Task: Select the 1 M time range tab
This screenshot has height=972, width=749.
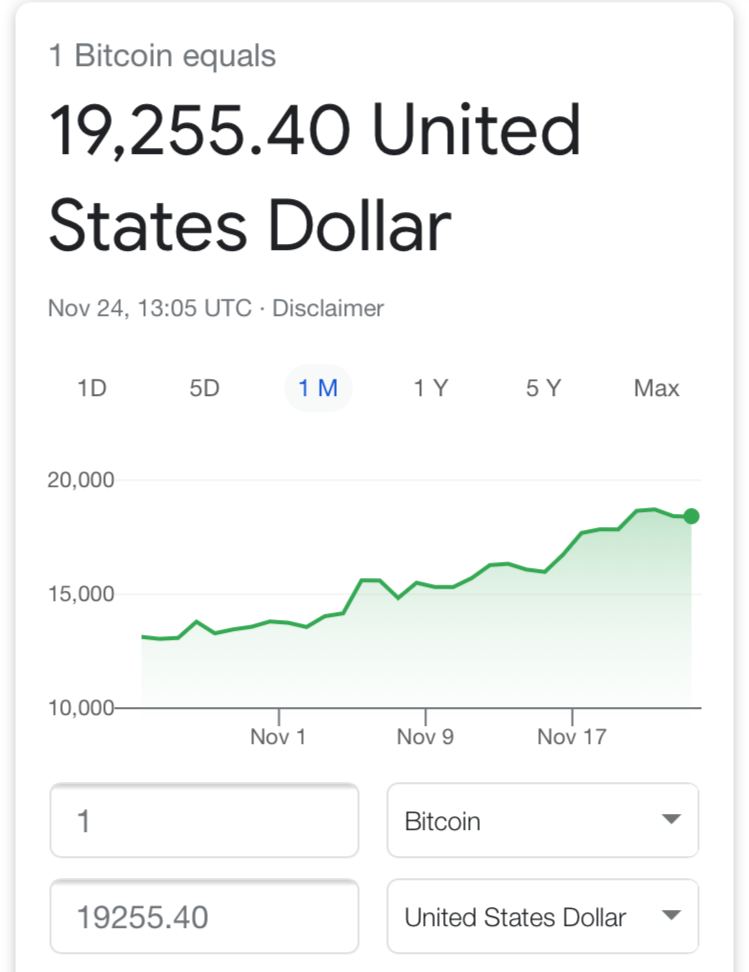Action: click(318, 388)
